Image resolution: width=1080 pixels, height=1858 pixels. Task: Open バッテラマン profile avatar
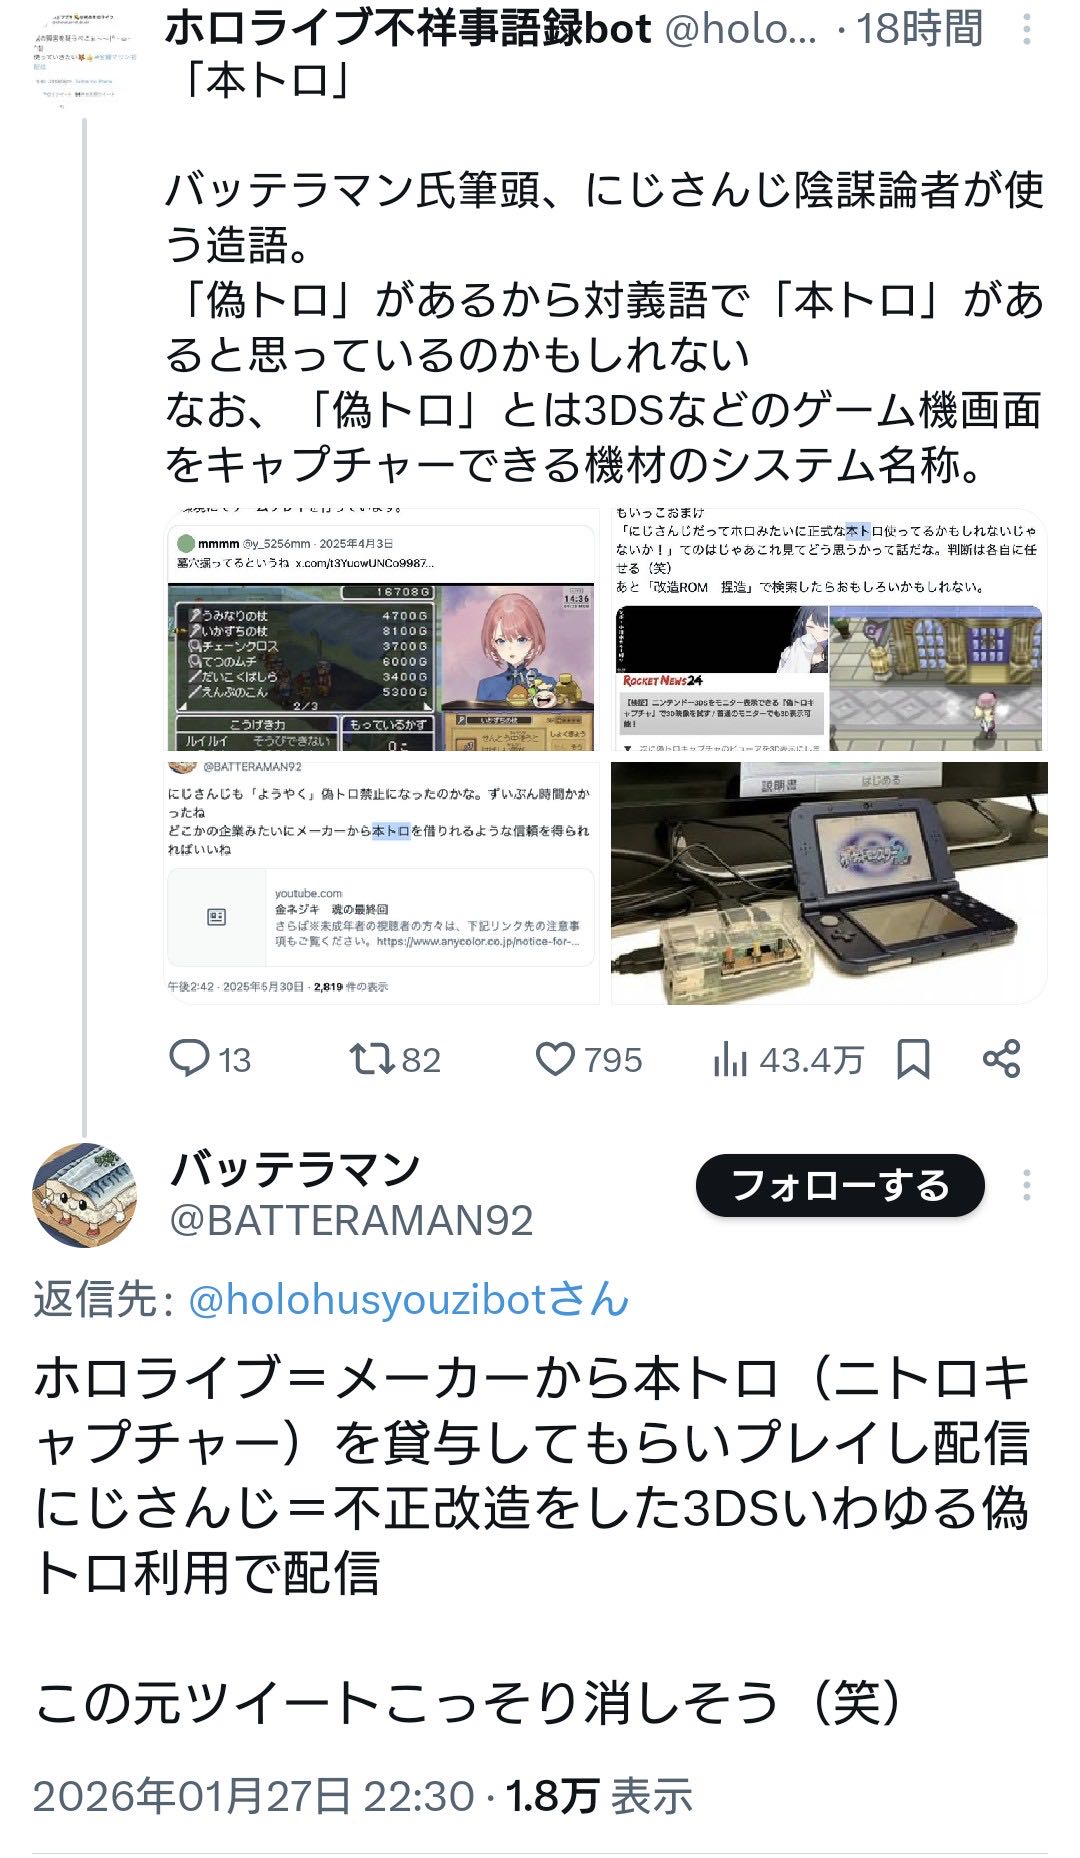[x=85, y=1194]
